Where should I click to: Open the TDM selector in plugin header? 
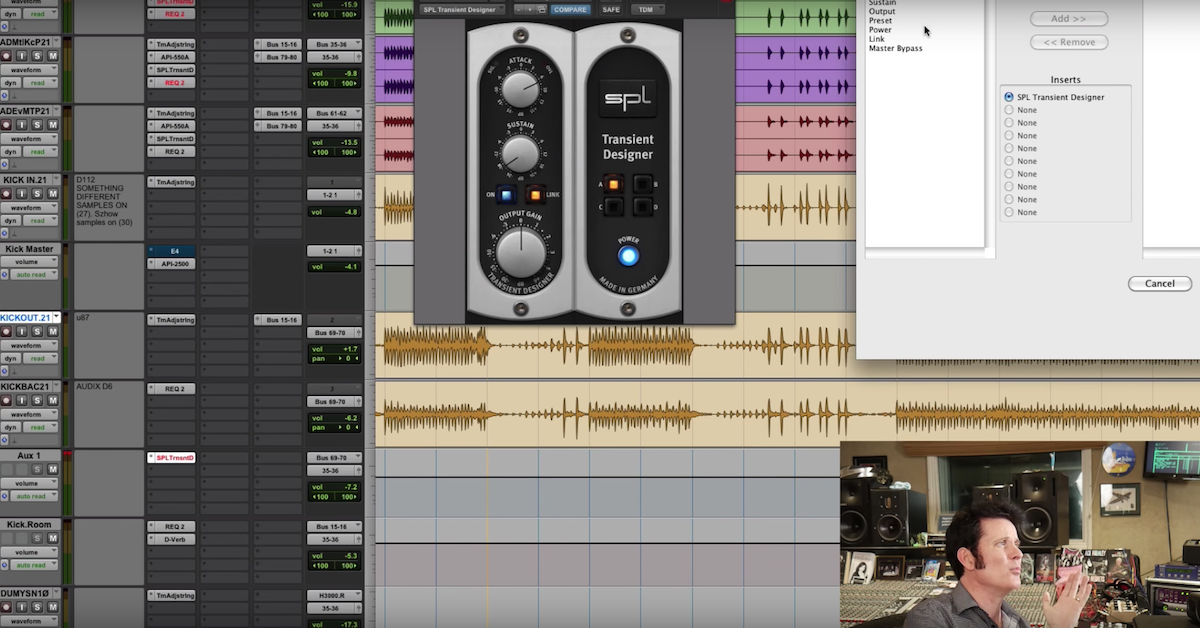647,10
